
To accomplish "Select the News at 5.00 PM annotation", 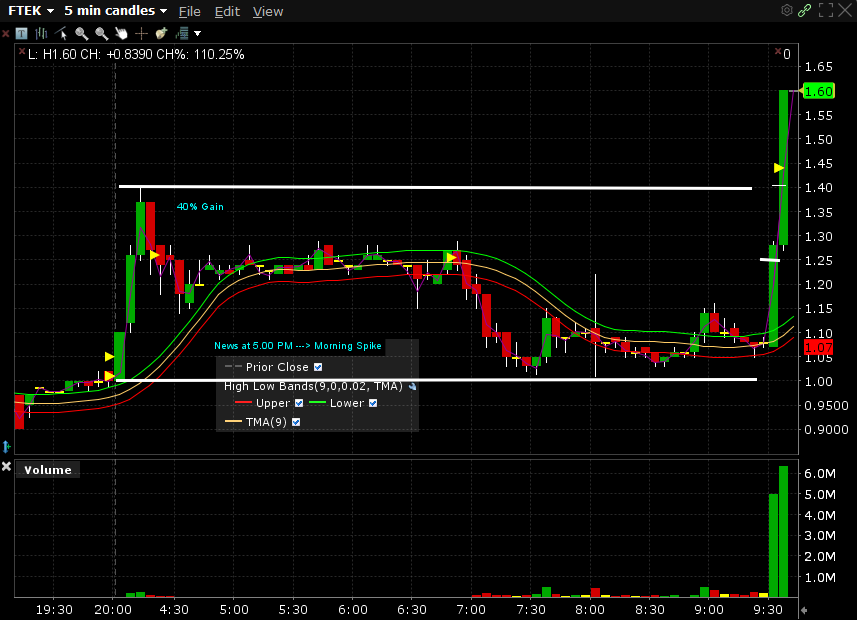I will click(x=298, y=346).
